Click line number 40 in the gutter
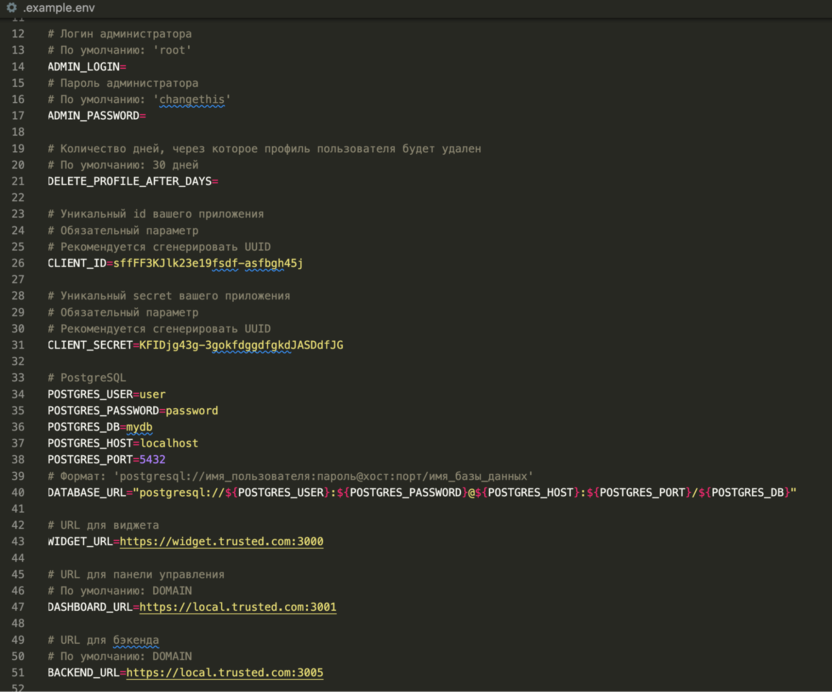Viewport: 832px width, 692px height. click(17, 492)
